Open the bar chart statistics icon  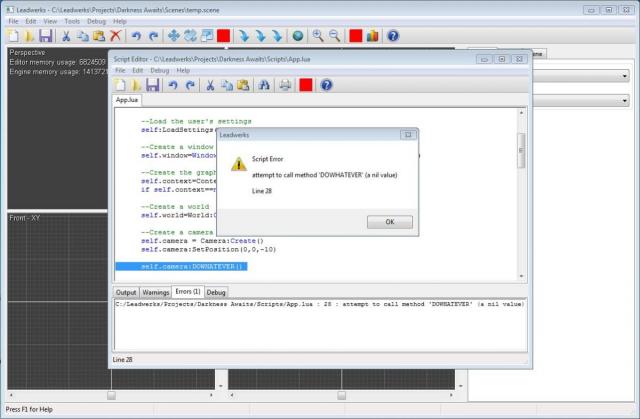pos(372,36)
